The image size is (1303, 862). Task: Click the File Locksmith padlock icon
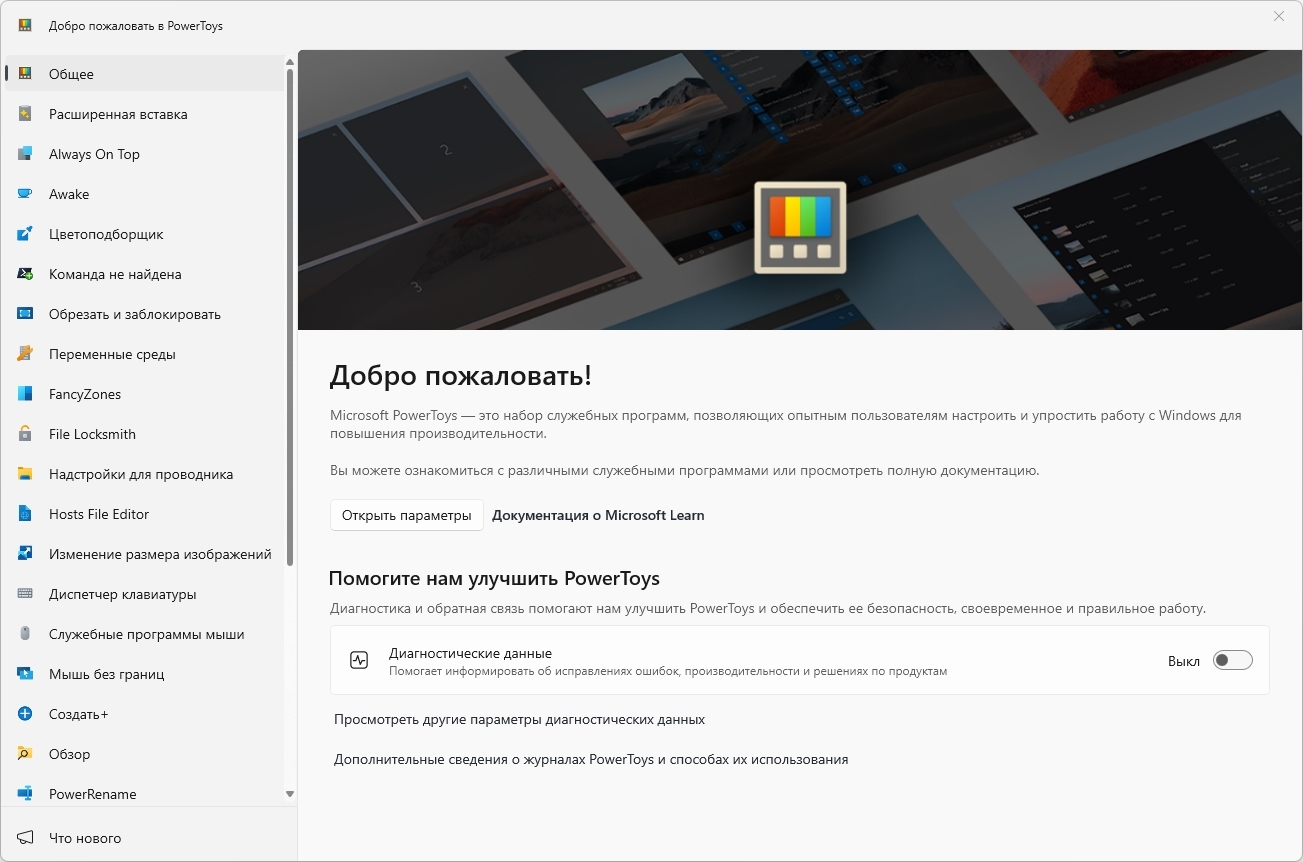[25, 434]
